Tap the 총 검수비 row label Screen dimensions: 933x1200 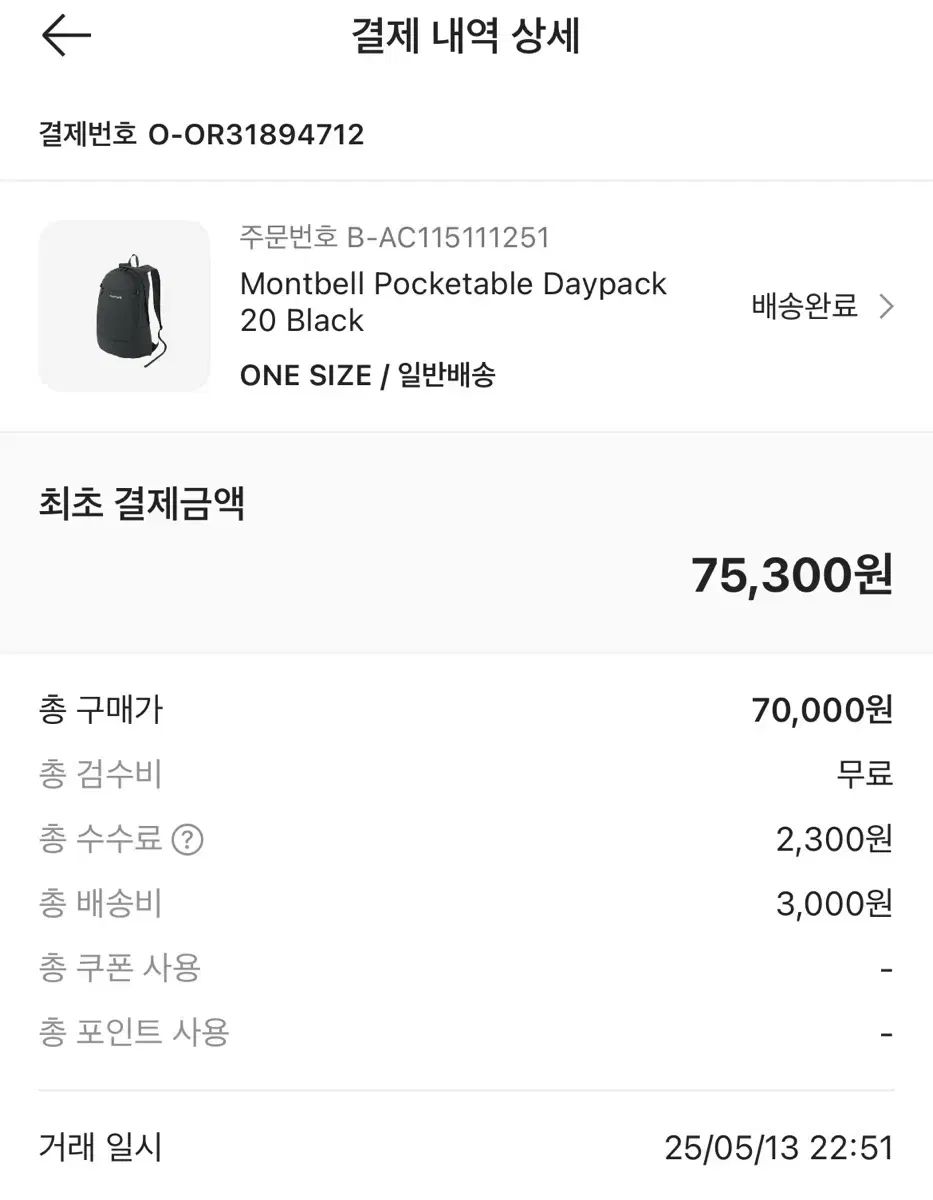click(x=100, y=775)
